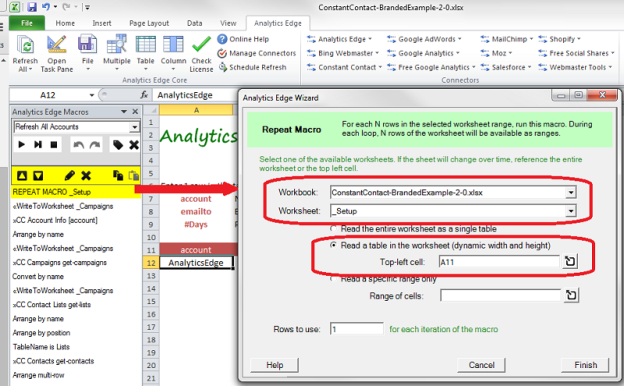624x386 pixels.
Task: Step through macro with step button
Action: pos(38,144)
